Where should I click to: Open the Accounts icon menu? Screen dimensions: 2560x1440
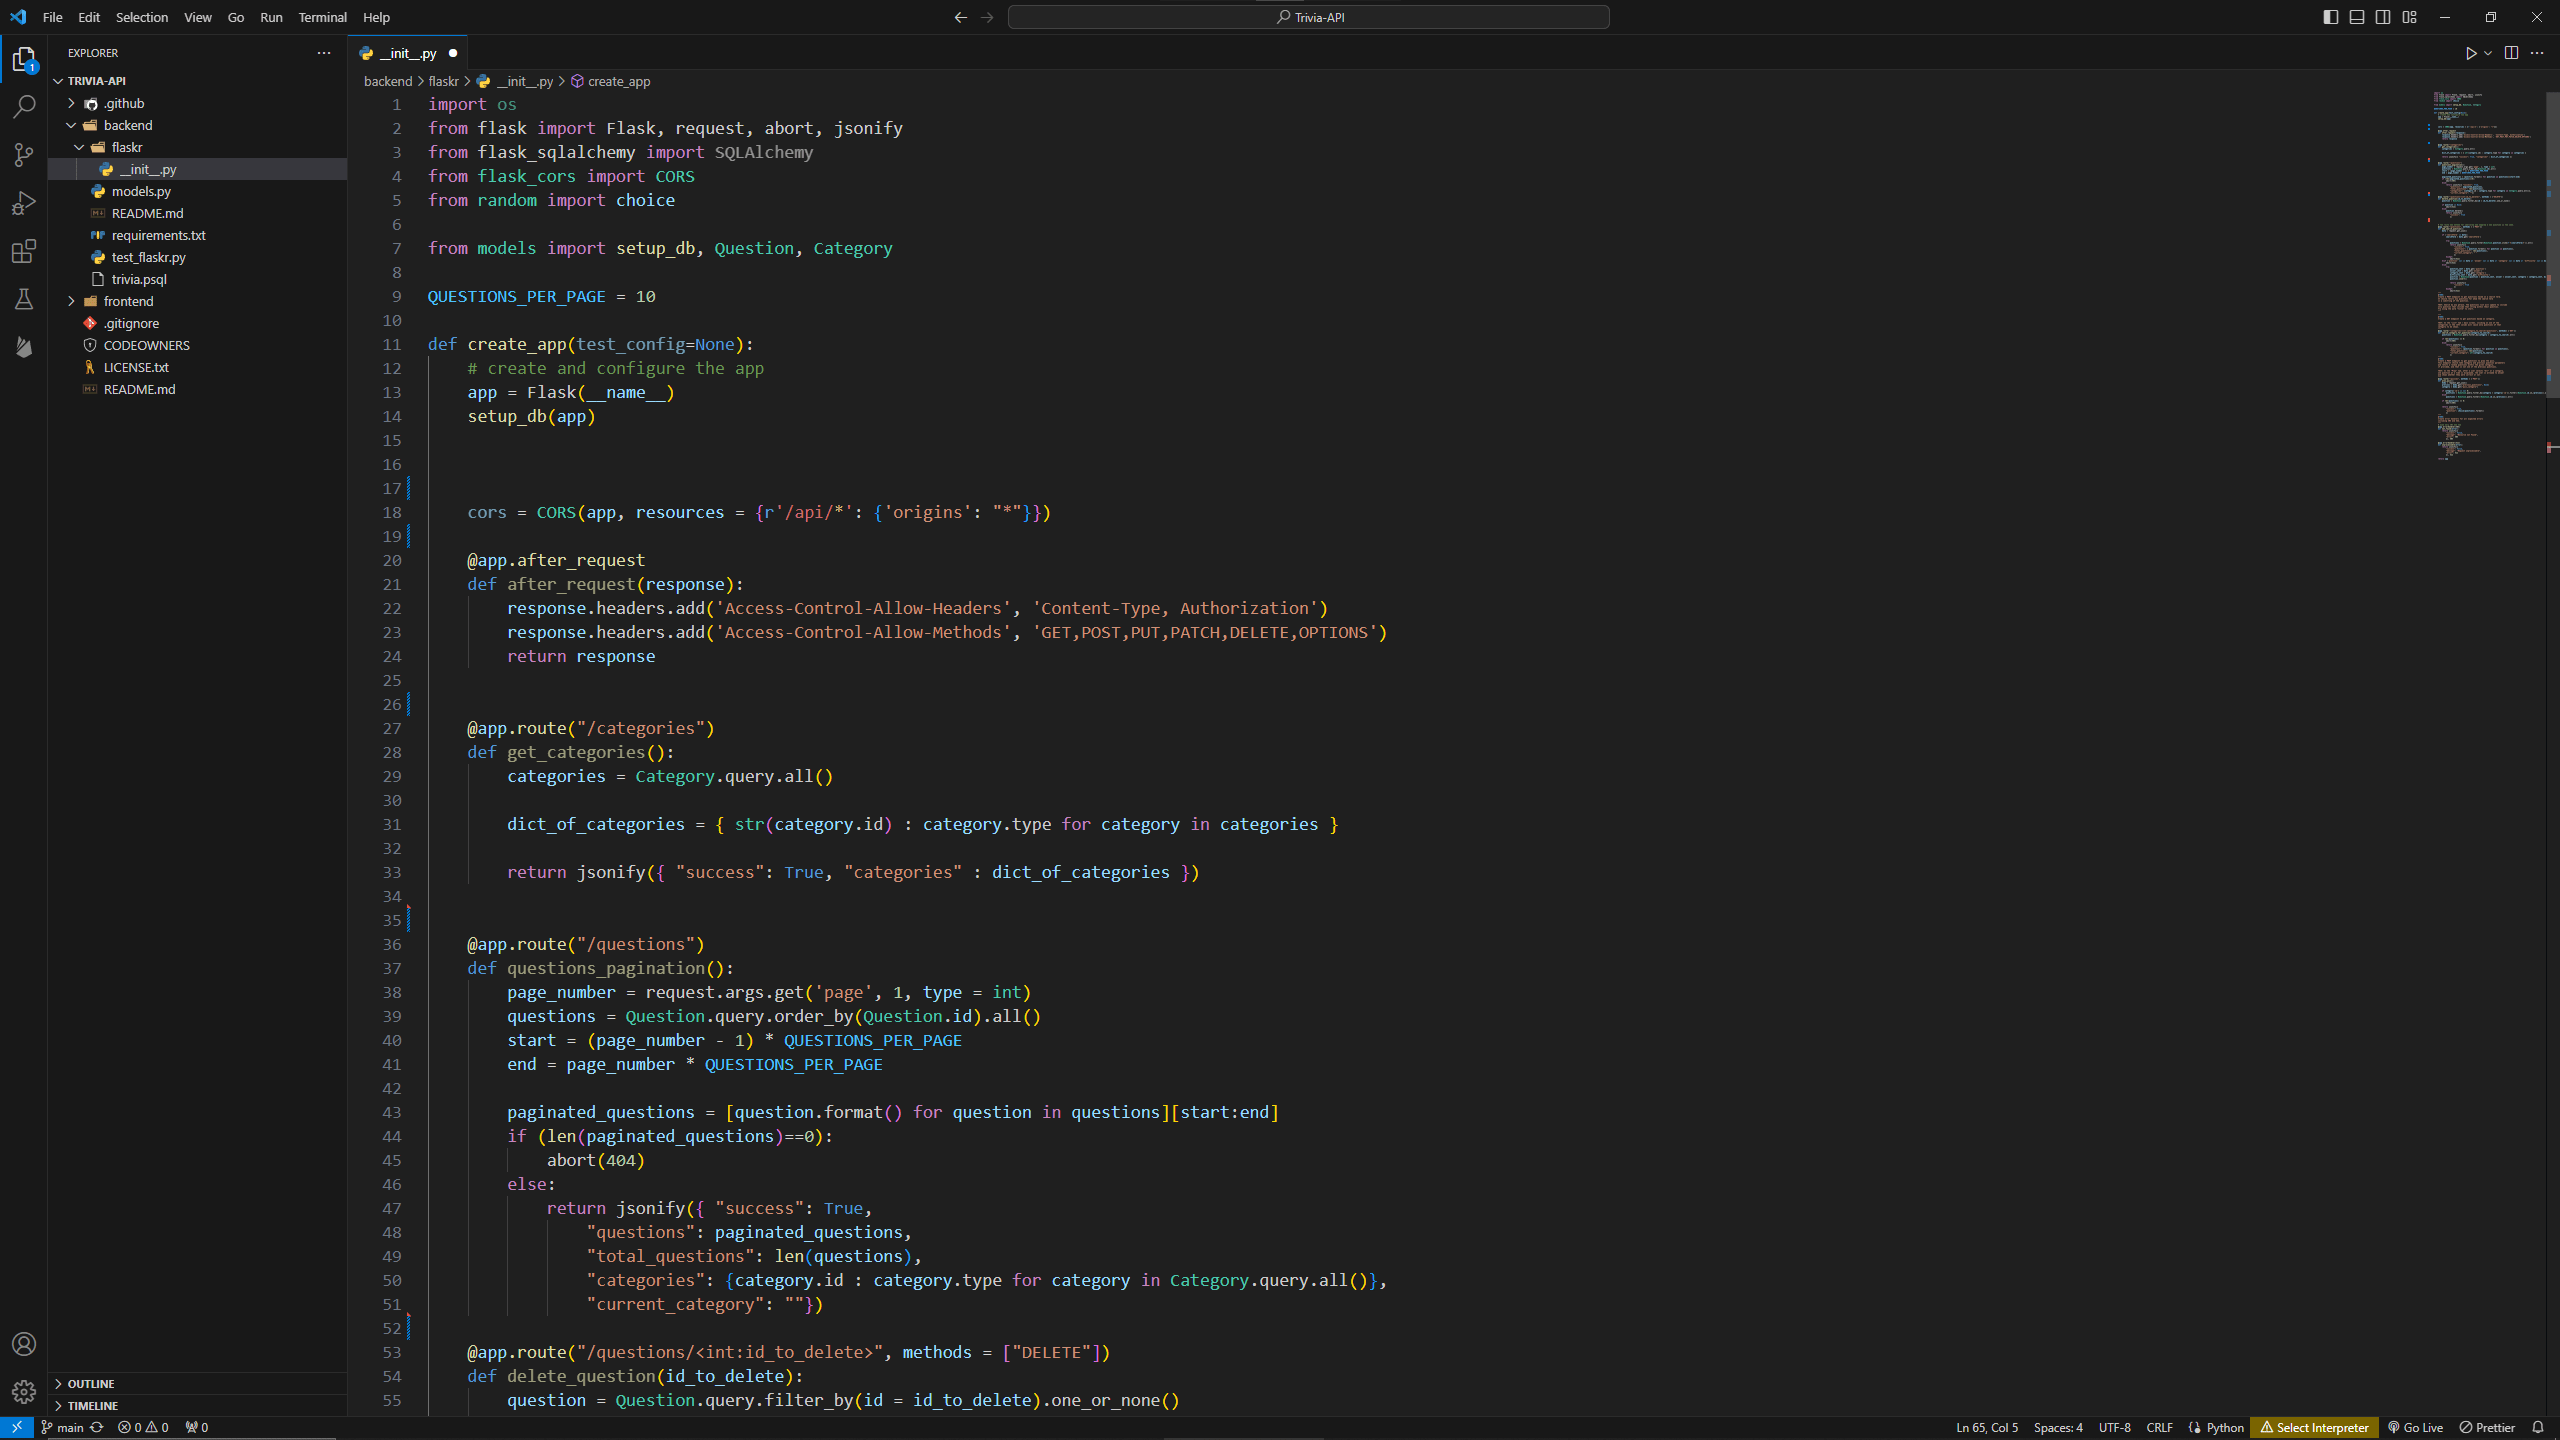point(24,1344)
